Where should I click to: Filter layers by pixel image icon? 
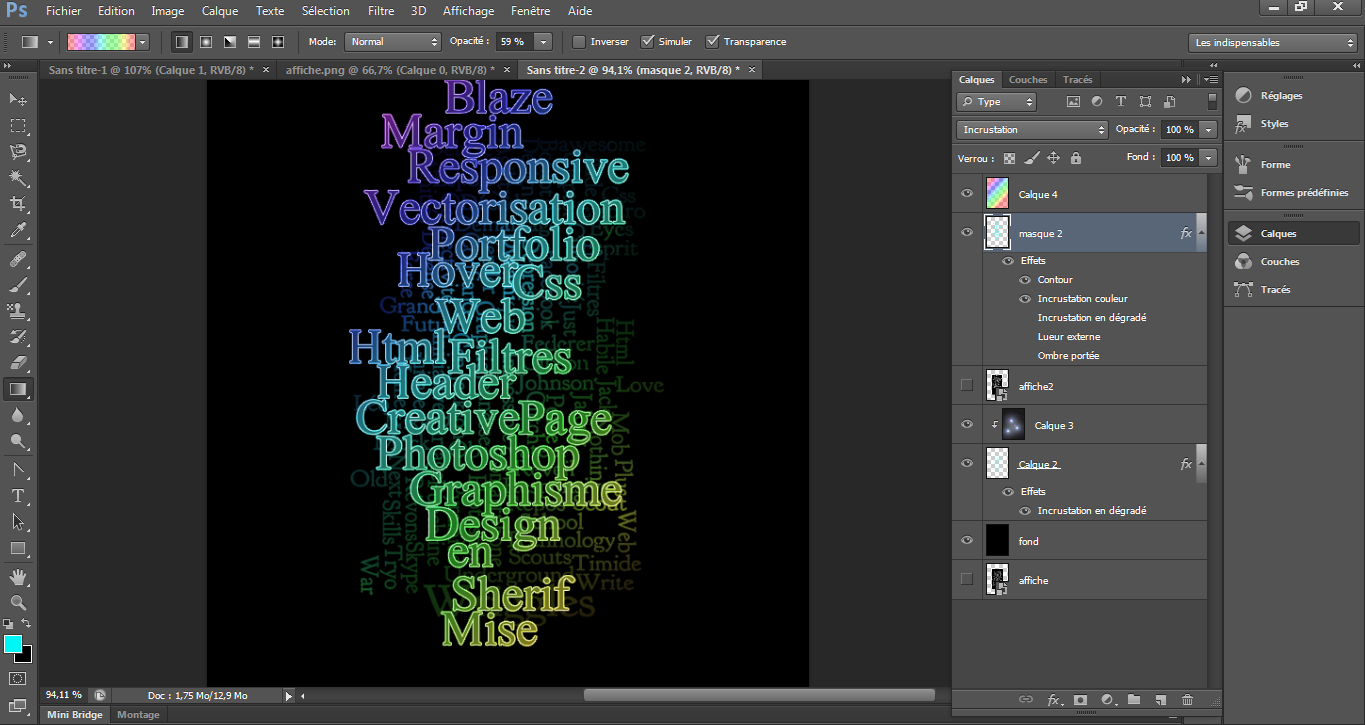1073,102
